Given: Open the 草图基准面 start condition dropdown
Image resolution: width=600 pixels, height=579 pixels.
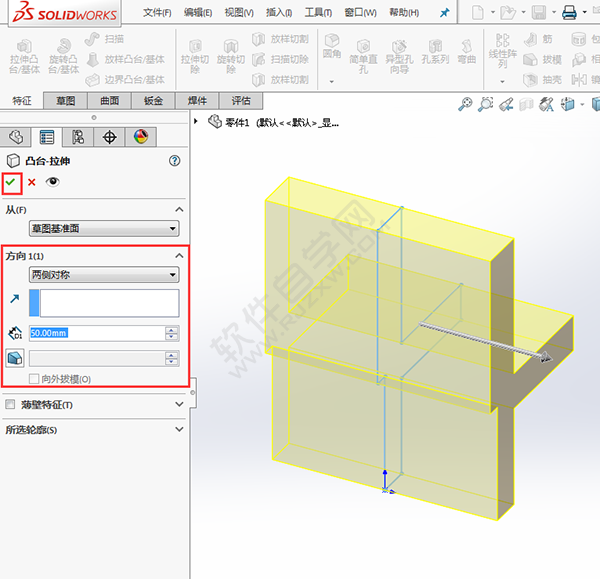Looking at the screenshot, I should click(x=104, y=228).
